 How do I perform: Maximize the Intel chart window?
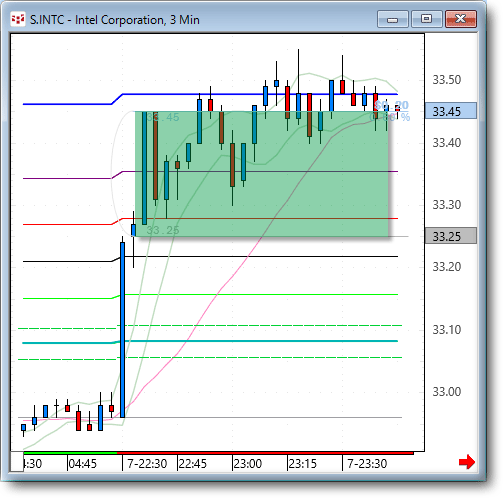(x=427, y=19)
